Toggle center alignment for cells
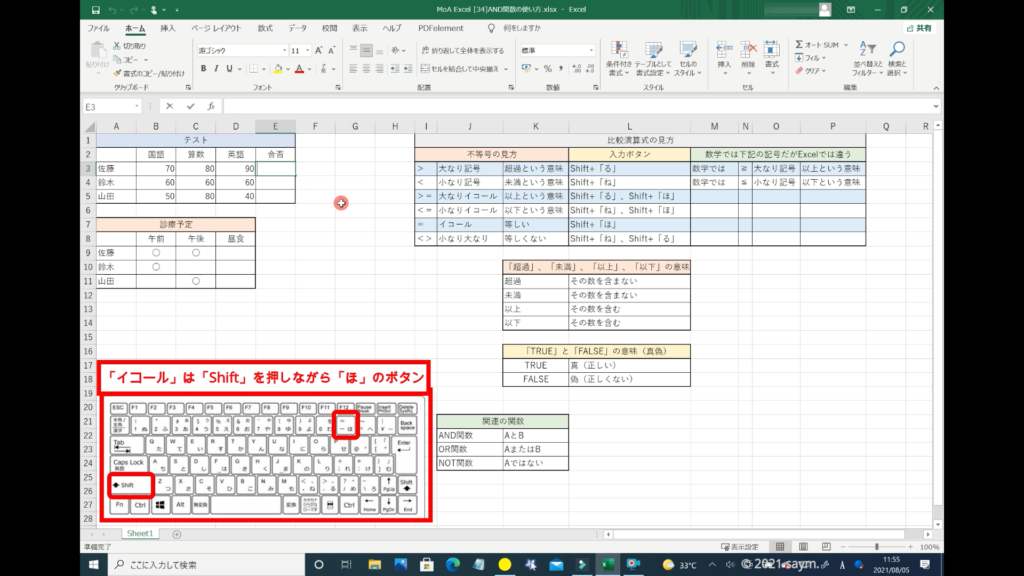 click(367, 69)
